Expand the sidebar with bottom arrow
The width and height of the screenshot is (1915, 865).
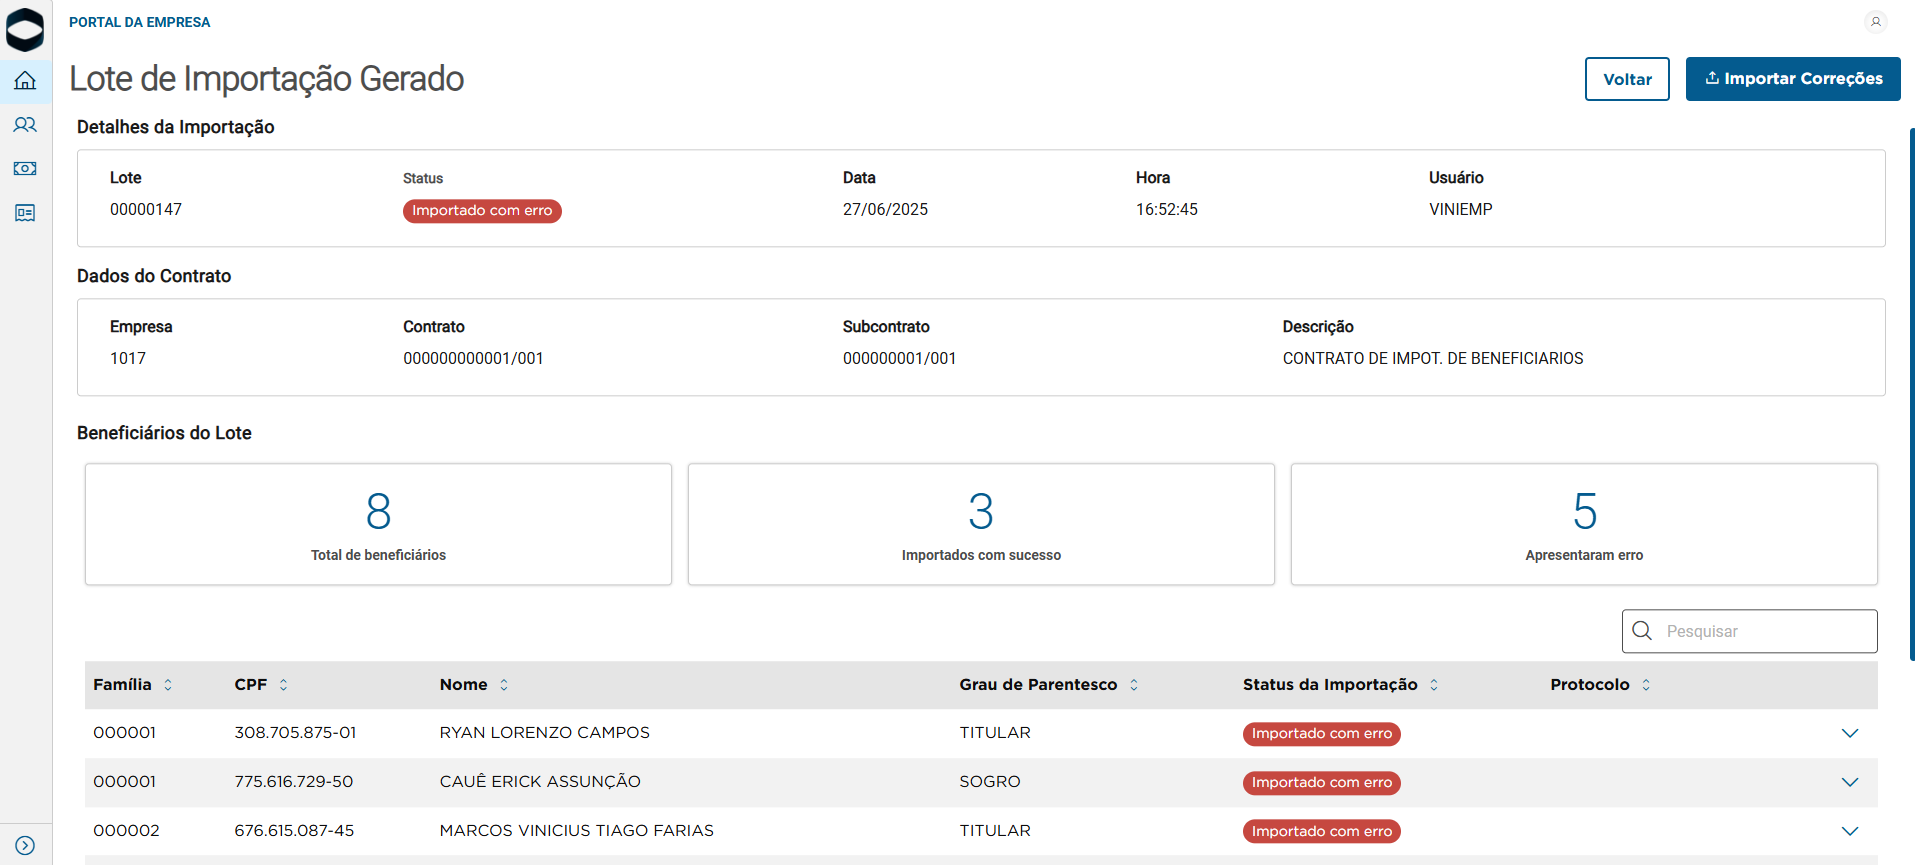25,845
